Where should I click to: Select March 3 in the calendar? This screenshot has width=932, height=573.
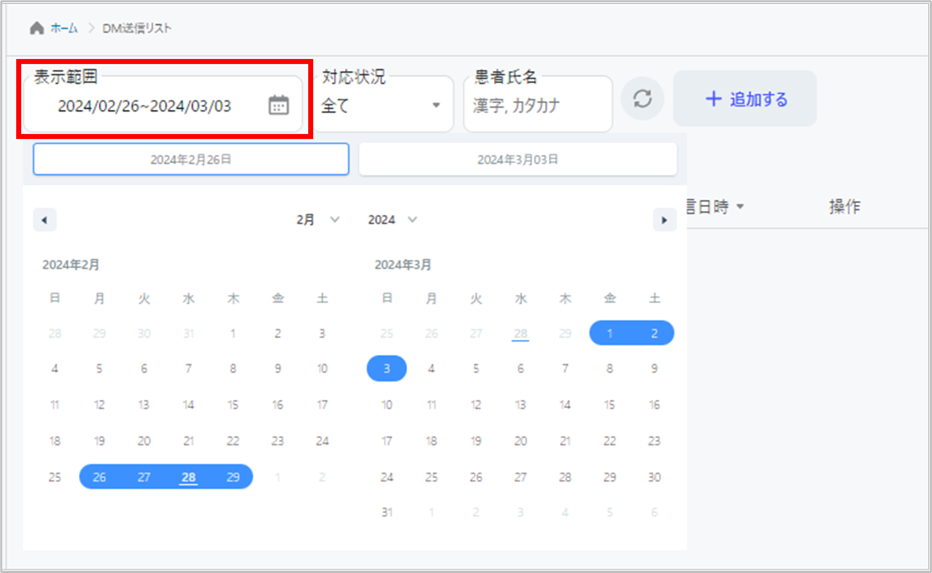click(387, 369)
